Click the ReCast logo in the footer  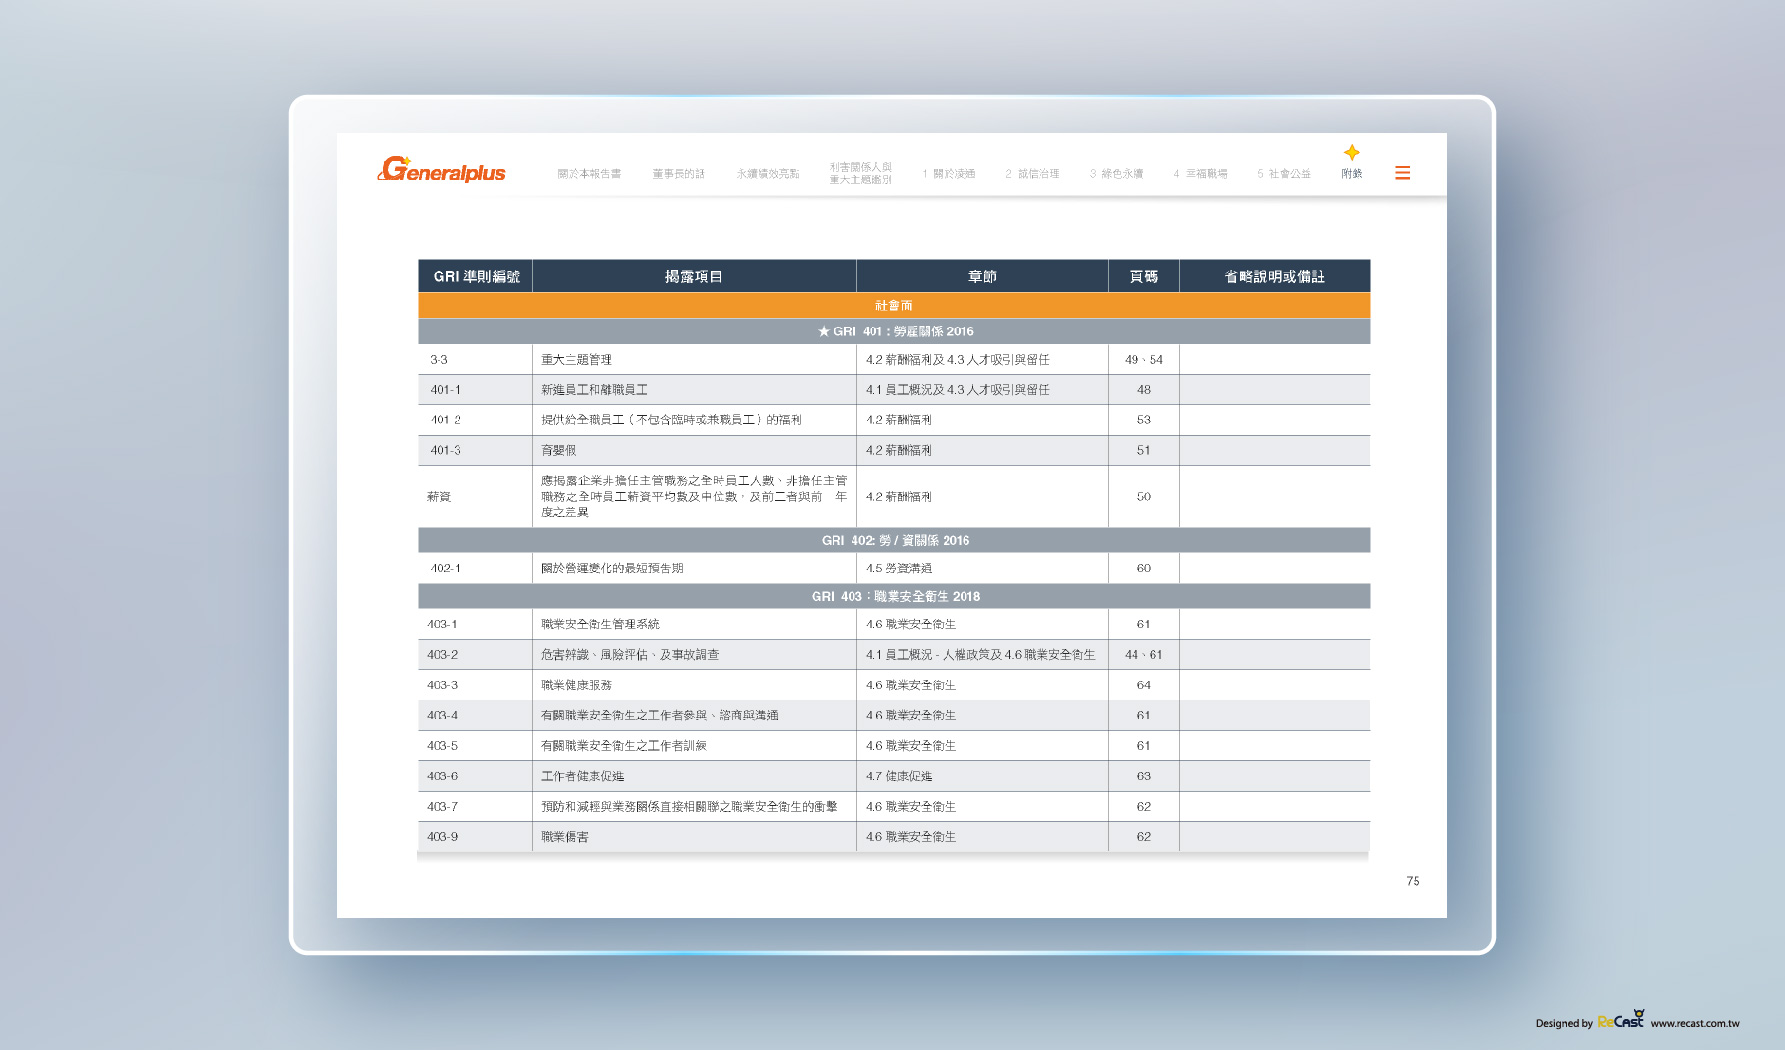(x=1621, y=1019)
